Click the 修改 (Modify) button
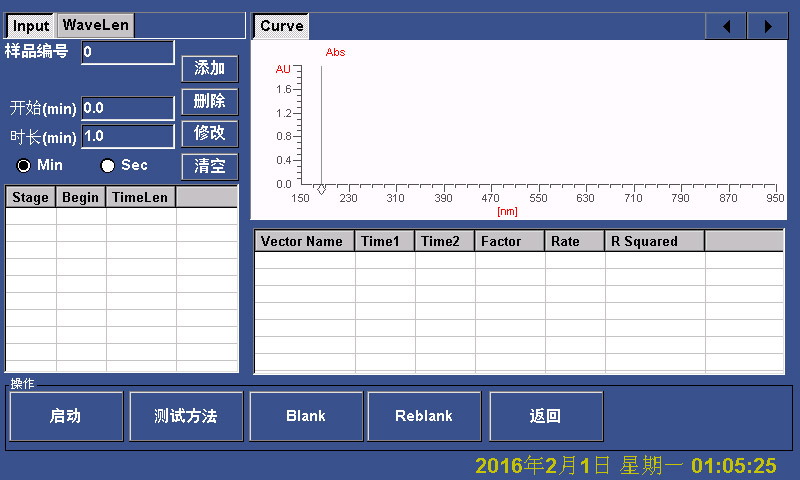 (x=209, y=133)
